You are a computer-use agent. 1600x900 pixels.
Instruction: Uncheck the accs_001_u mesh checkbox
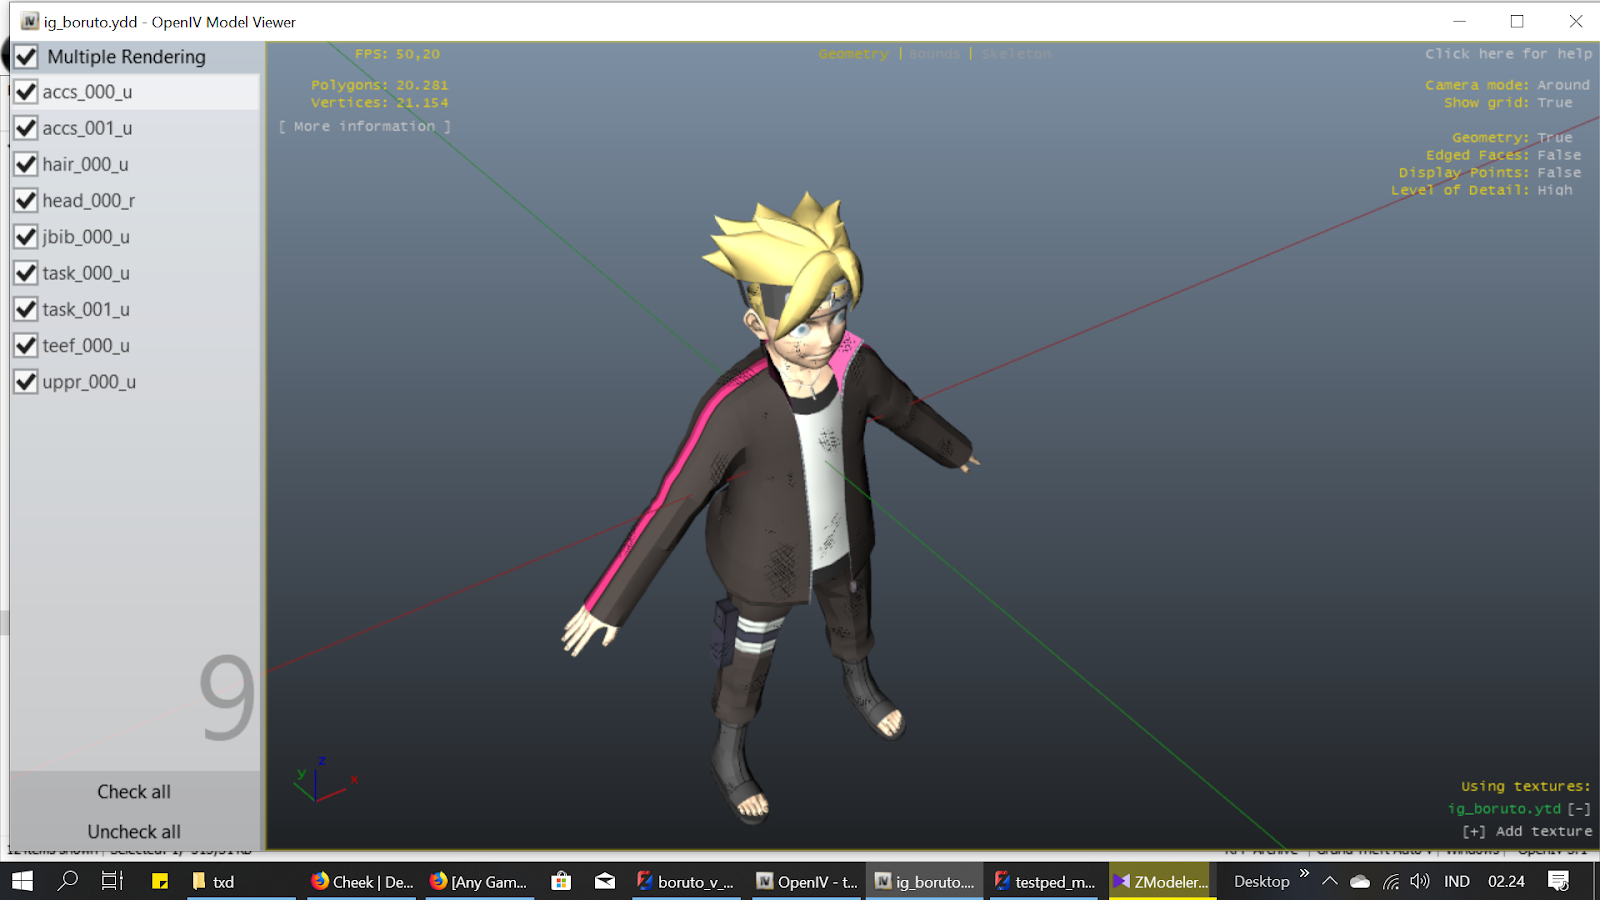(x=26, y=128)
